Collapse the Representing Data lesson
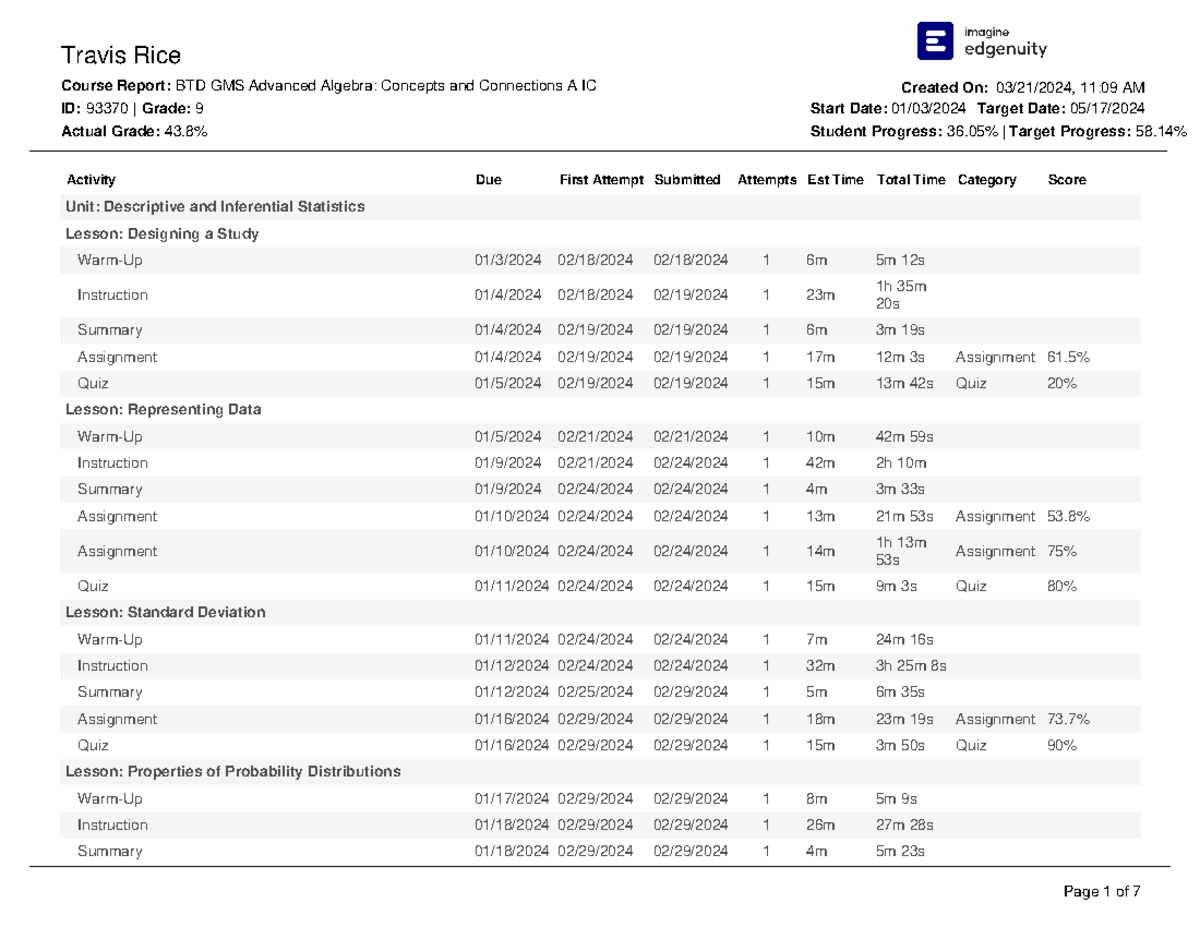Image resolution: width=1200 pixels, height=927 pixels. tap(164, 409)
